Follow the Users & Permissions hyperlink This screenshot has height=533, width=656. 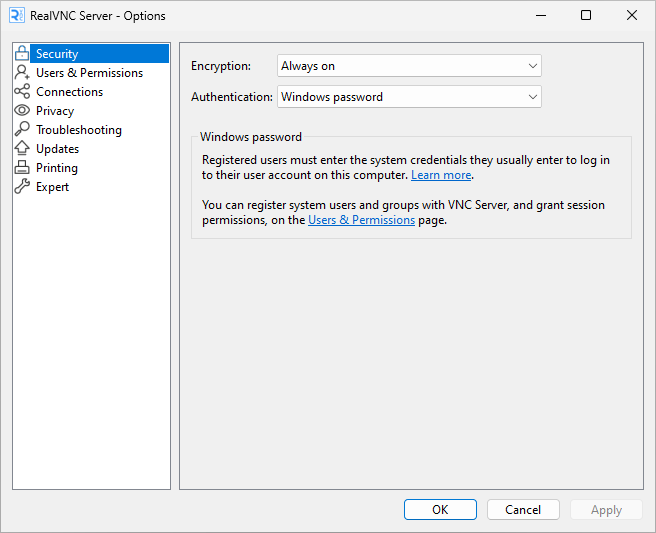click(x=361, y=220)
